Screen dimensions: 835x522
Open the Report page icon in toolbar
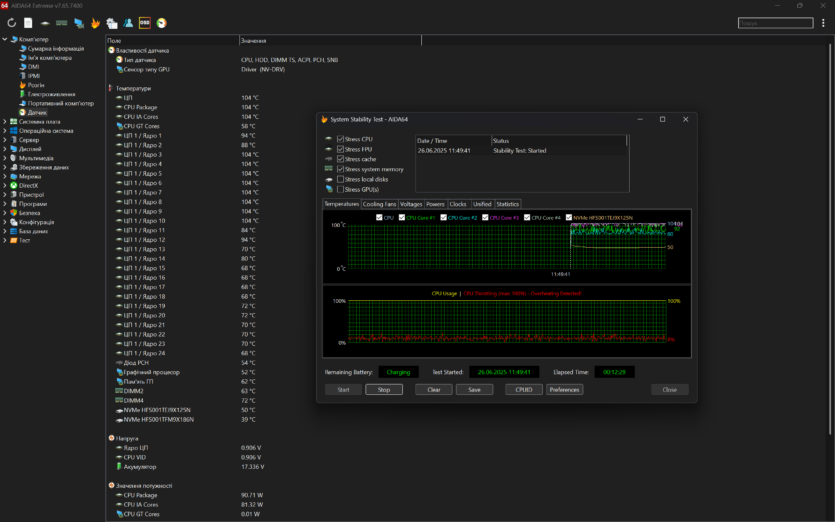point(28,23)
